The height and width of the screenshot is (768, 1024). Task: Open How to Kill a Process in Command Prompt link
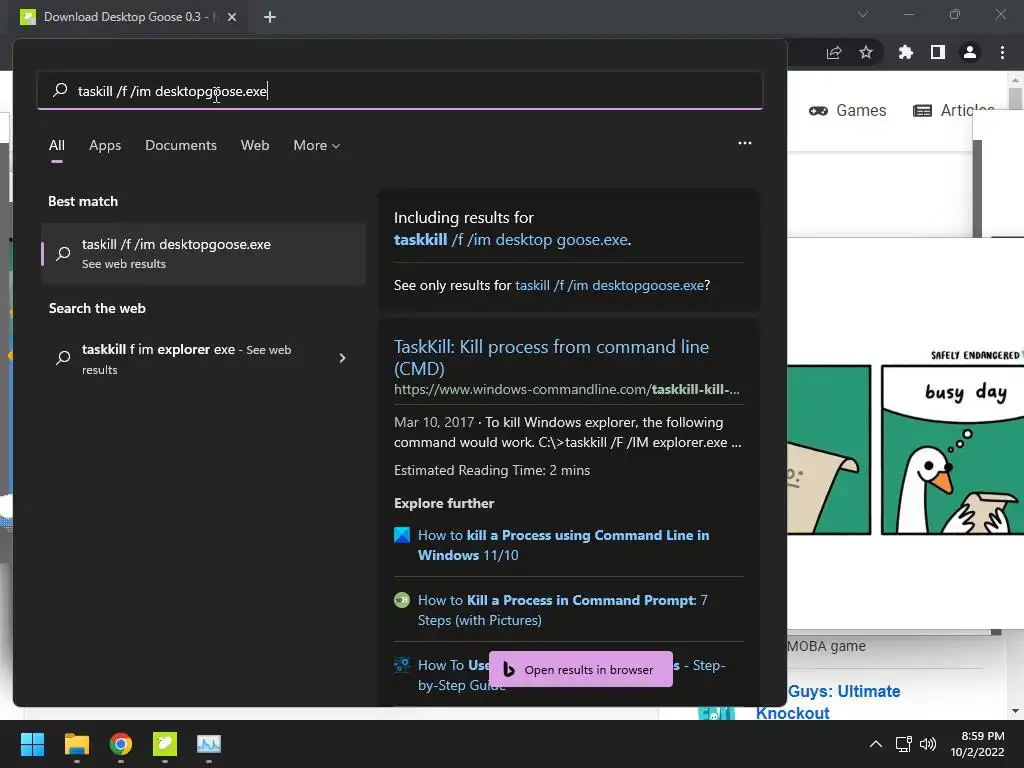point(562,610)
